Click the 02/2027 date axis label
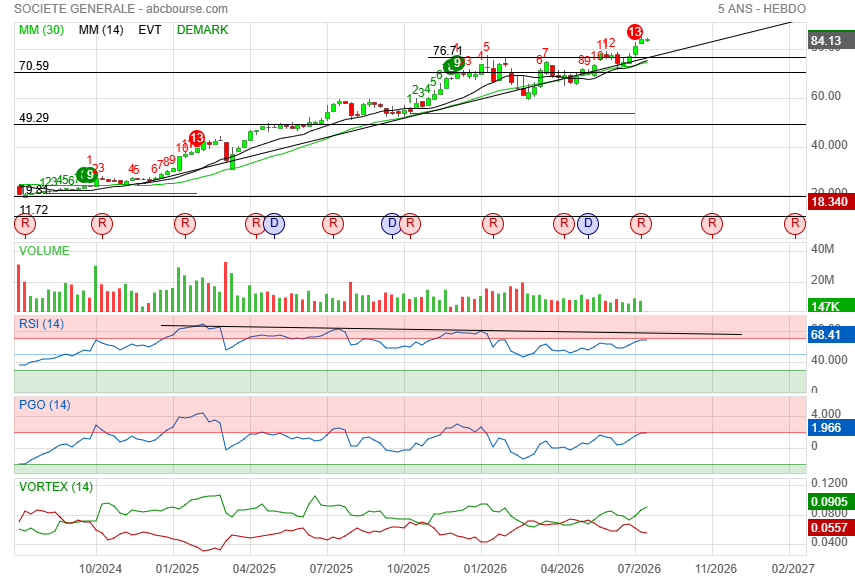Viewport: 855px width, 579px height. [x=793, y=569]
